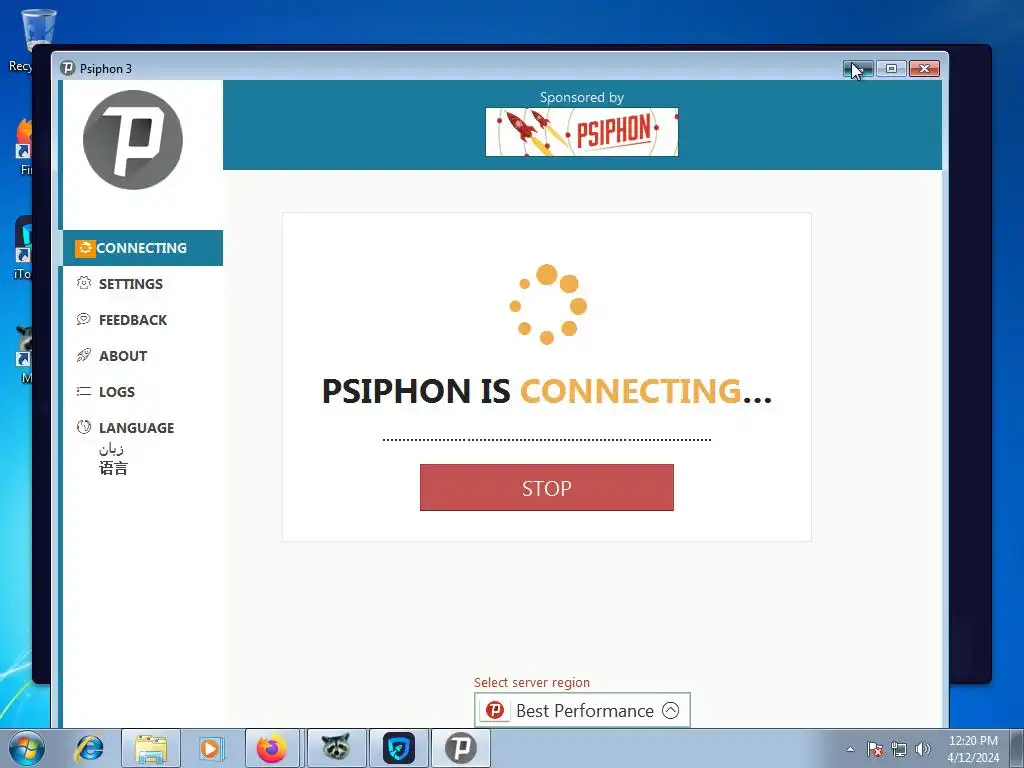Minimize the Psiphon 3 window

pos(857,69)
